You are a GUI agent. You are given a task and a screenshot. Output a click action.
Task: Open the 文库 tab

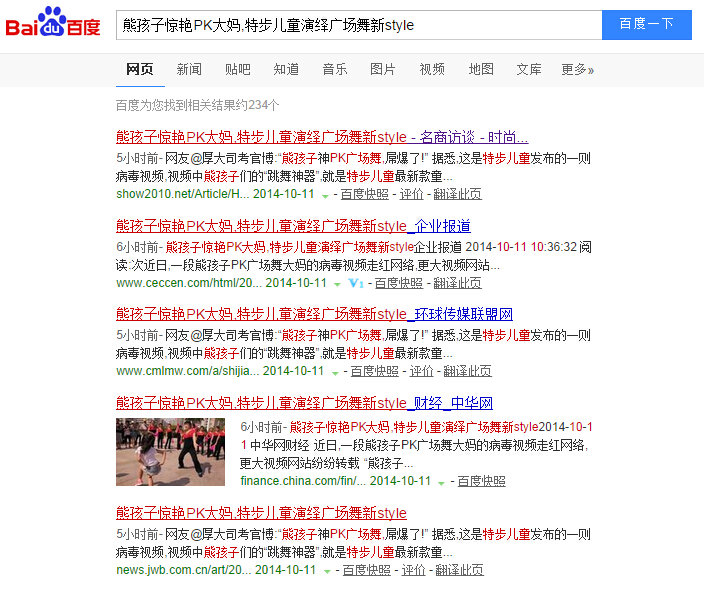click(x=529, y=69)
